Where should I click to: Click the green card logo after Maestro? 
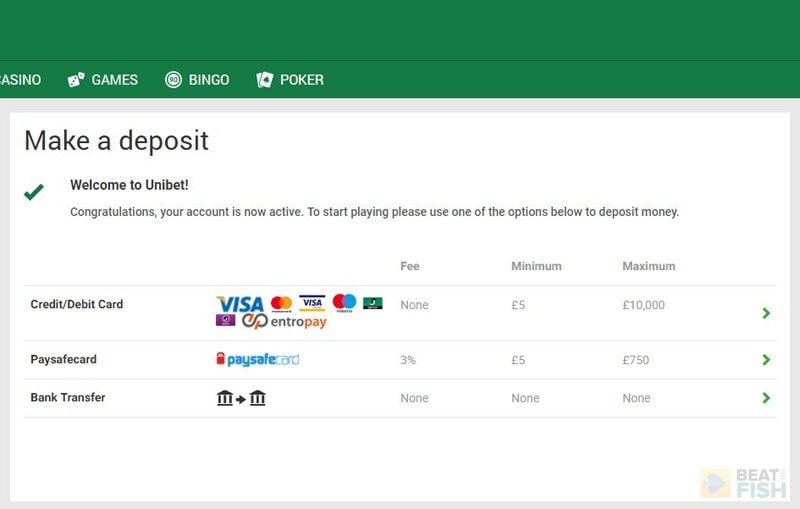(x=373, y=303)
